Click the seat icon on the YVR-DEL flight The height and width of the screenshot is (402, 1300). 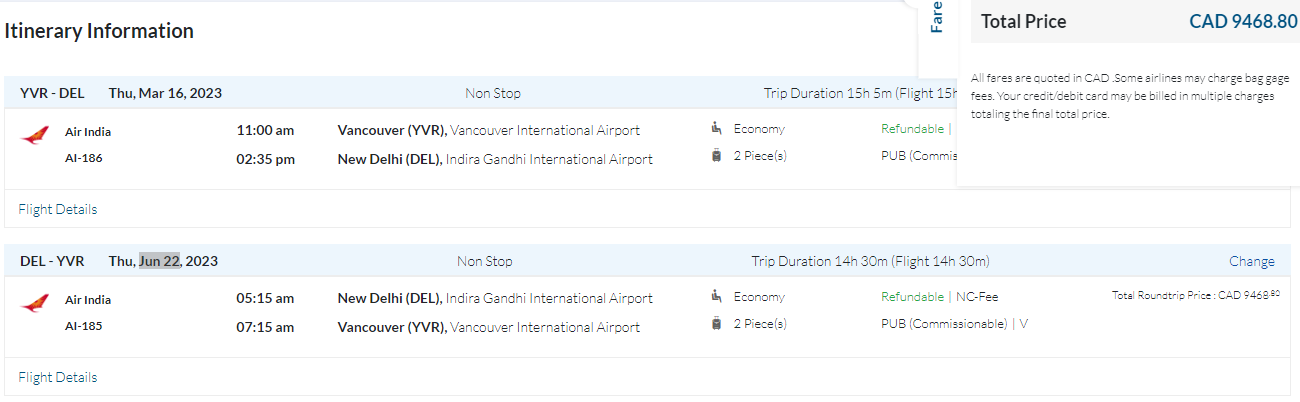716,128
